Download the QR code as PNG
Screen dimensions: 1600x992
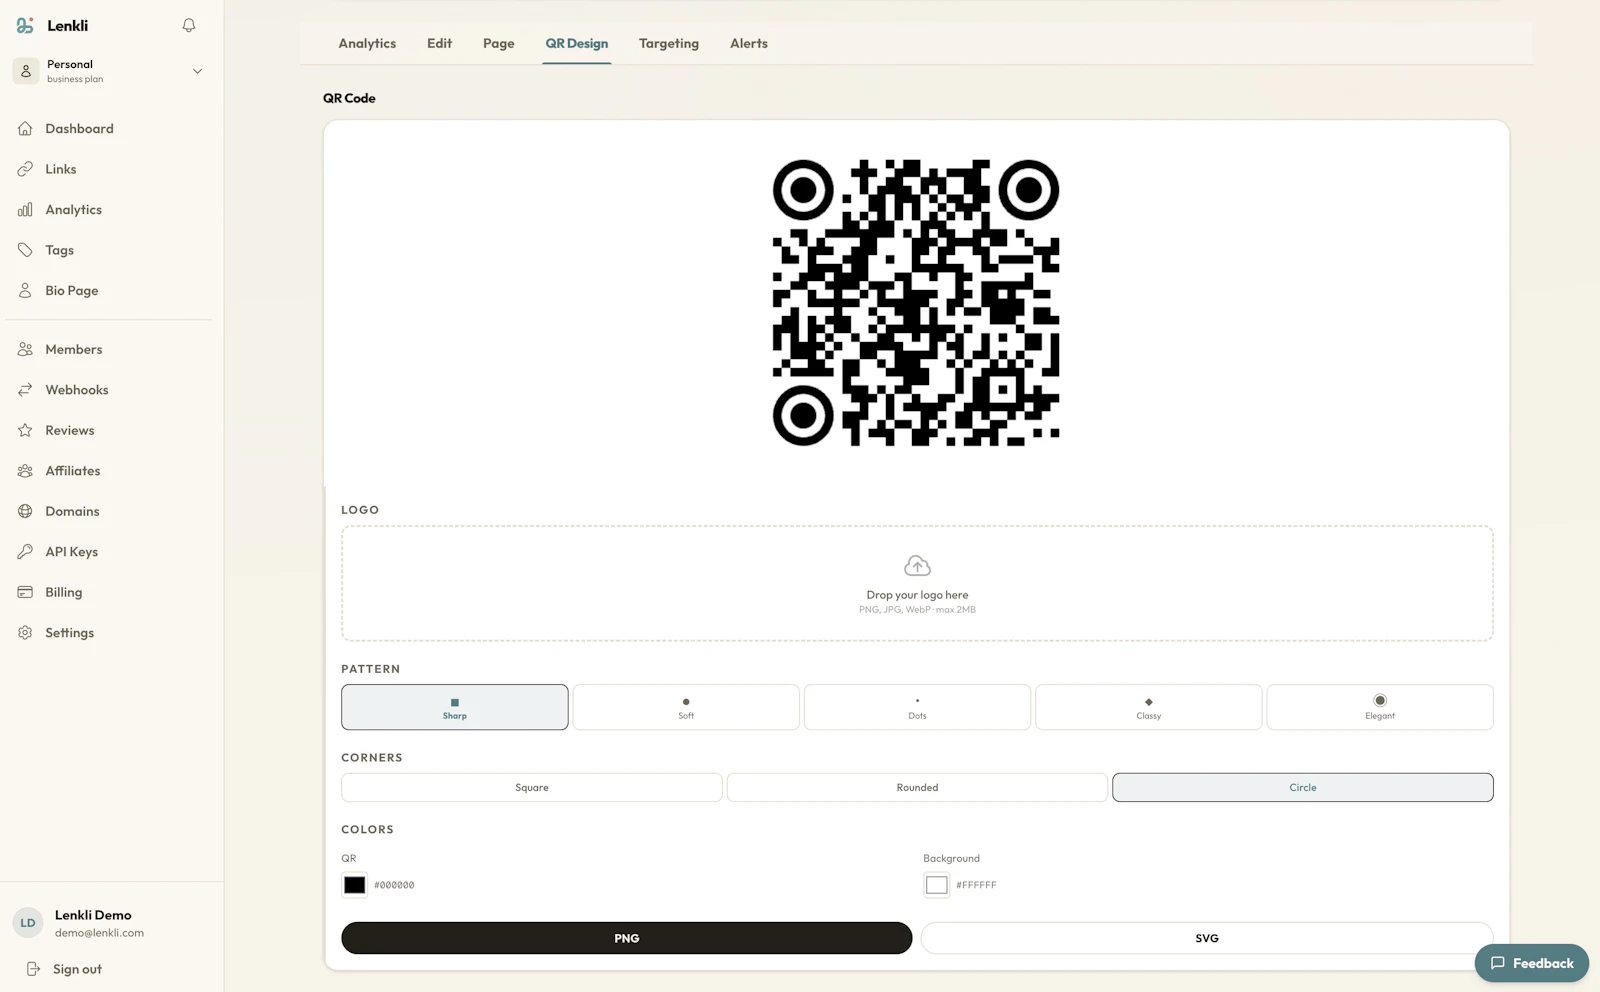[x=627, y=938]
